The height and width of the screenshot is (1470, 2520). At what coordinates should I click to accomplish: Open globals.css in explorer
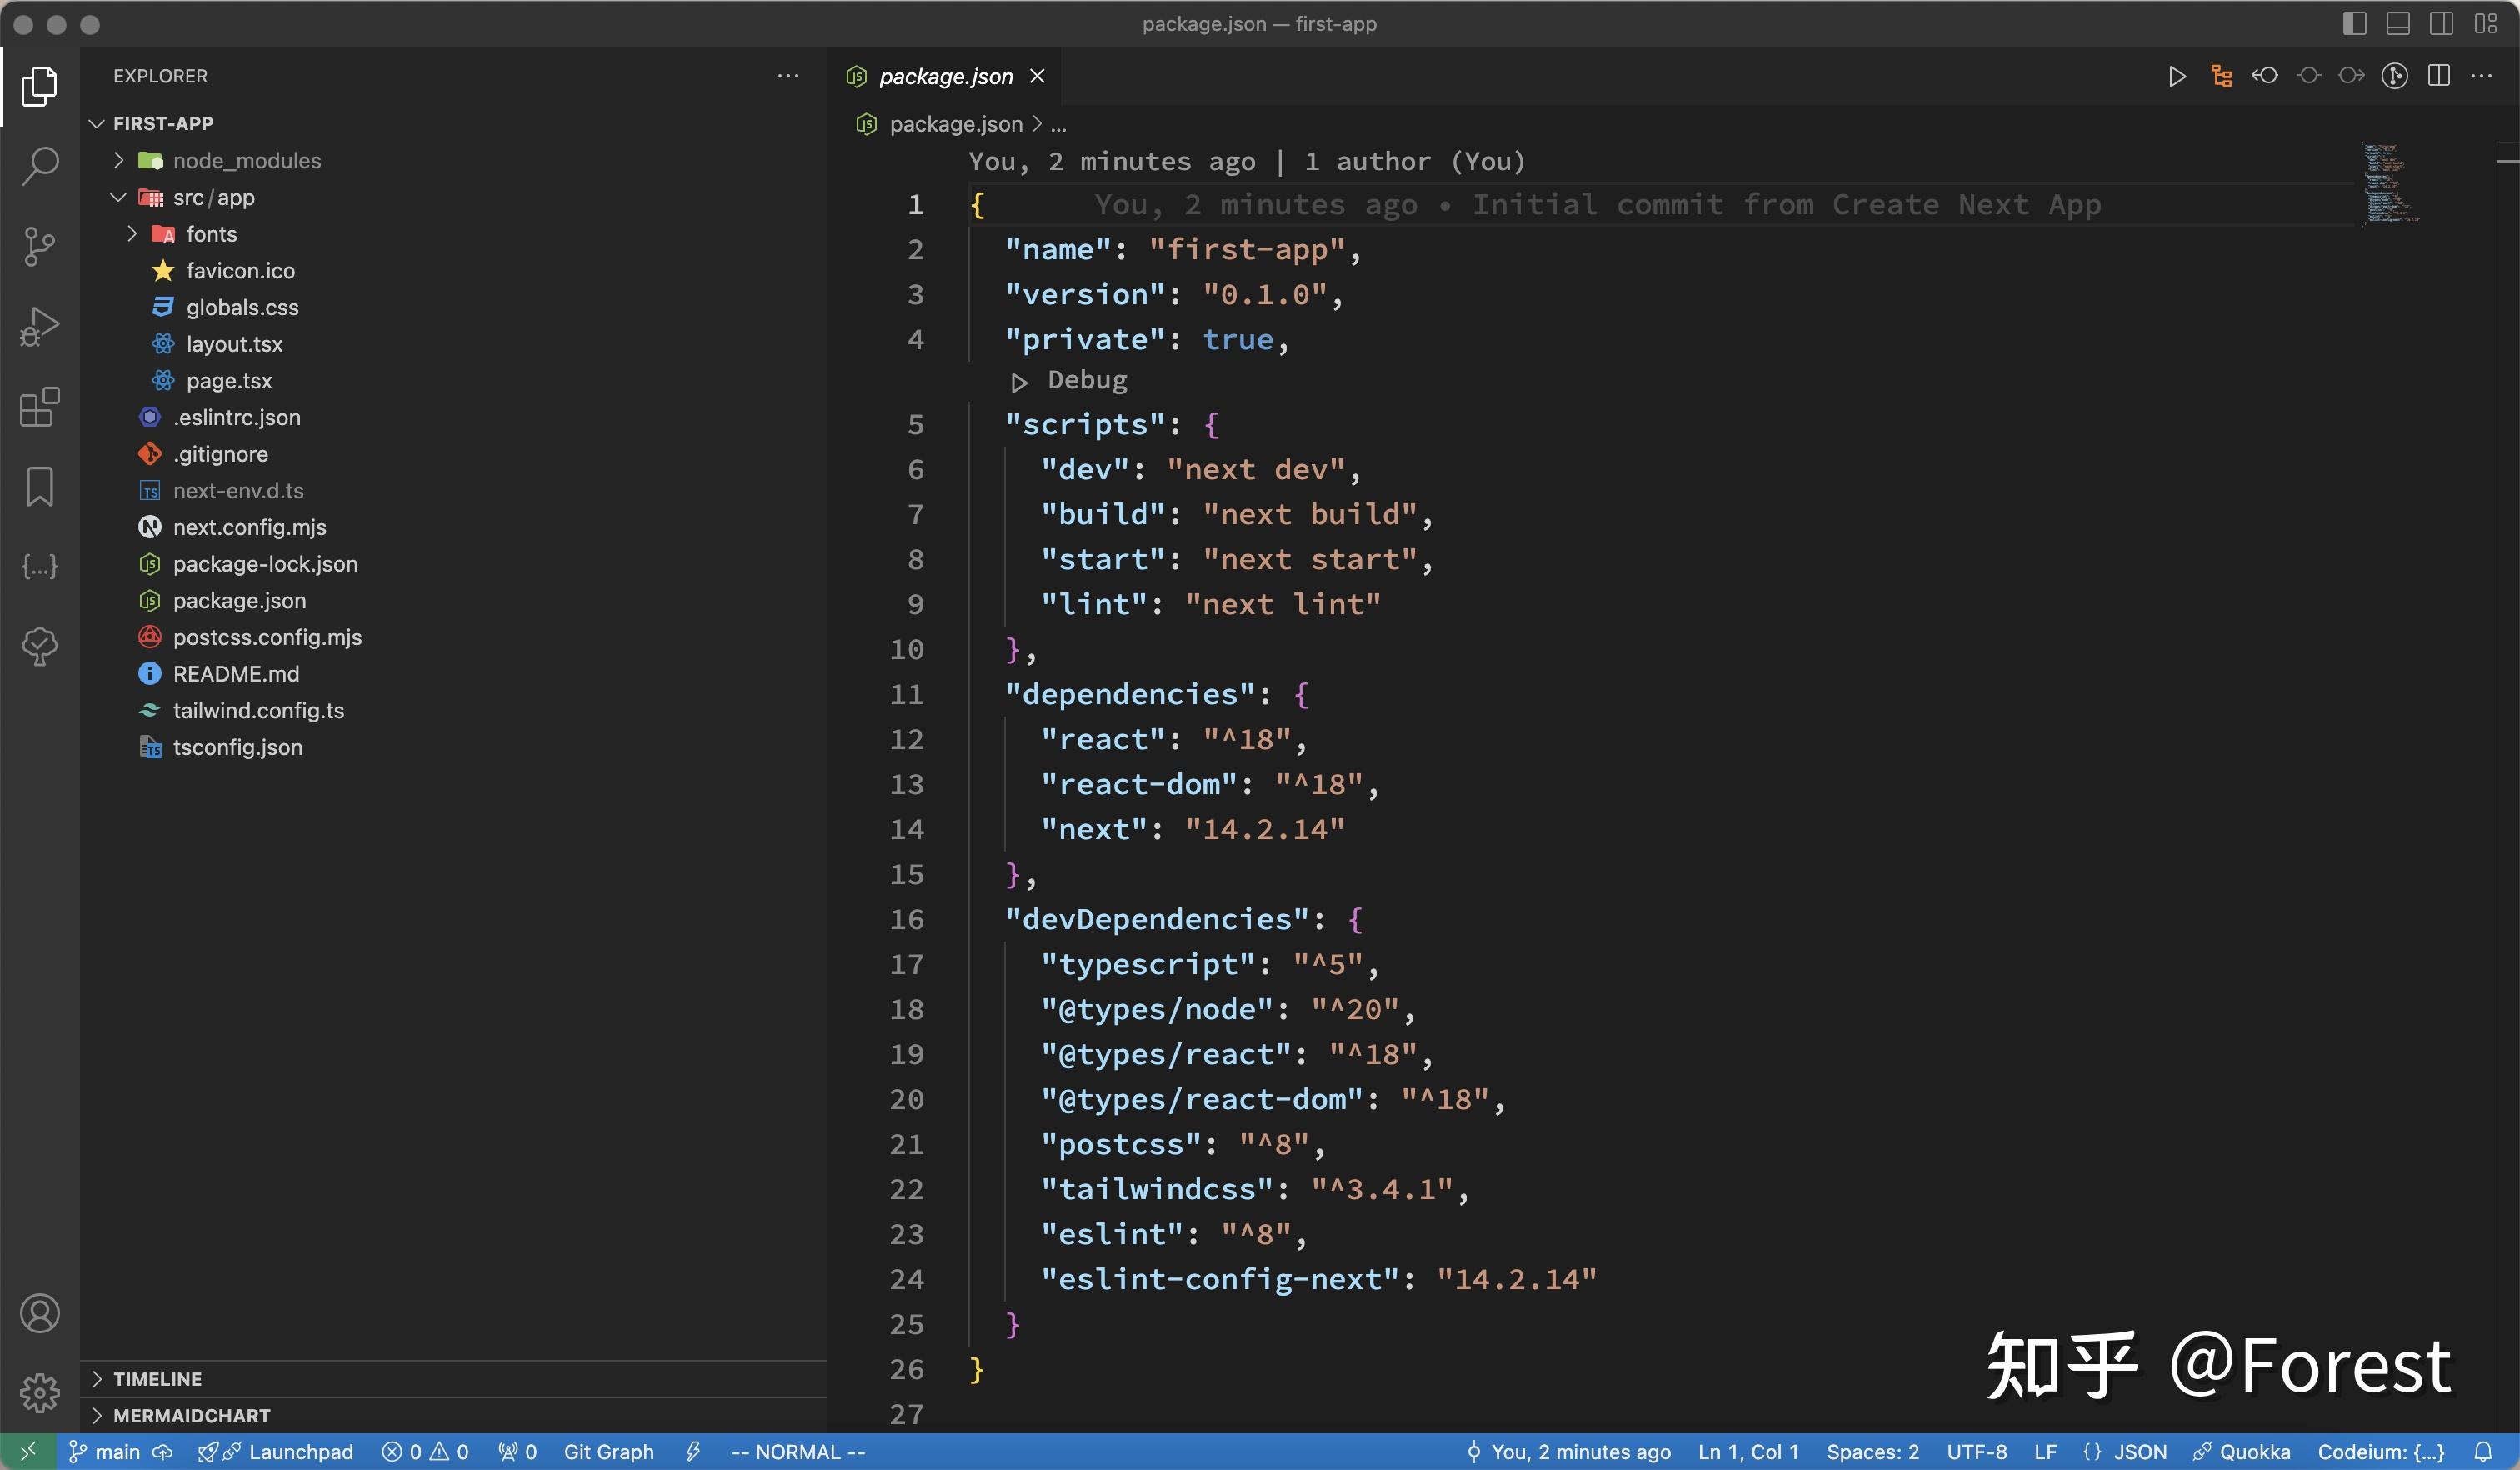coord(242,307)
